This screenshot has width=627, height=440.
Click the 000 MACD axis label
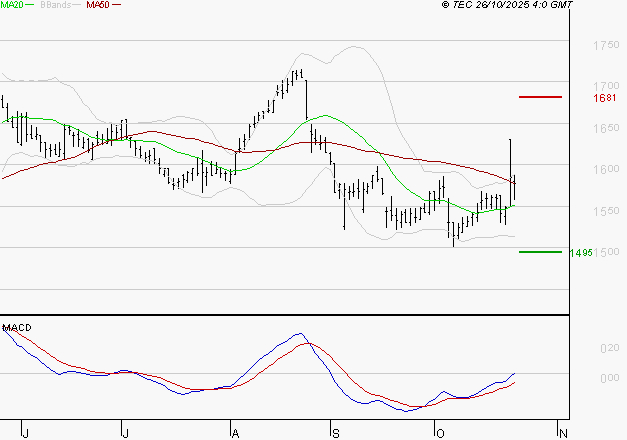point(610,378)
